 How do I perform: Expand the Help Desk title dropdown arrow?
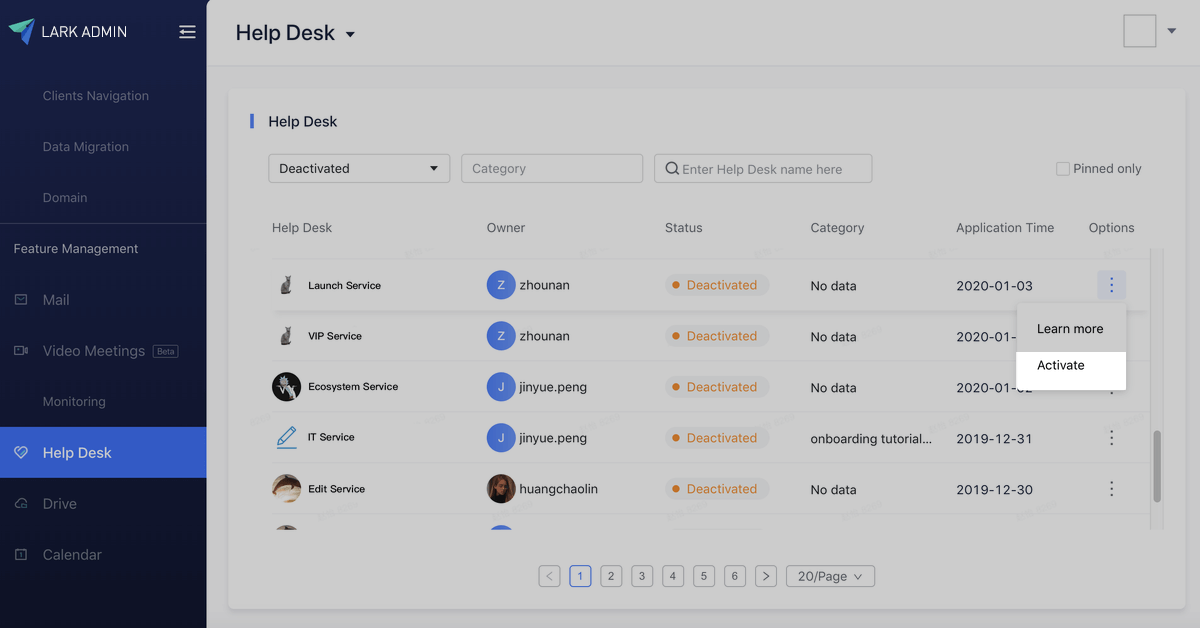tap(350, 35)
